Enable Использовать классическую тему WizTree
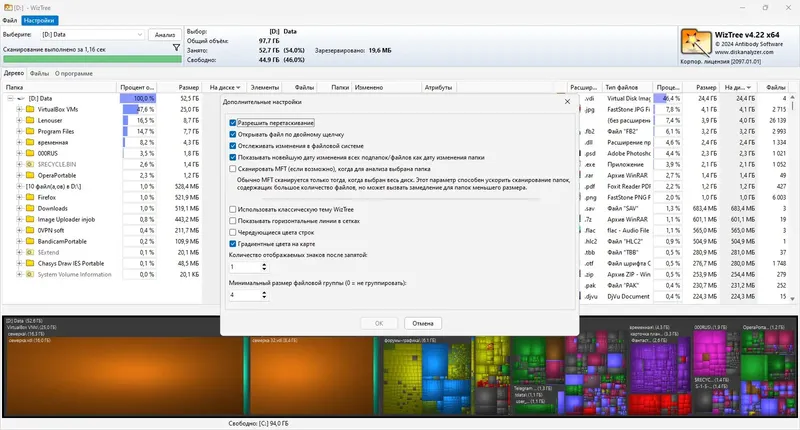Screen dimensions: 800x430 pos(233,209)
